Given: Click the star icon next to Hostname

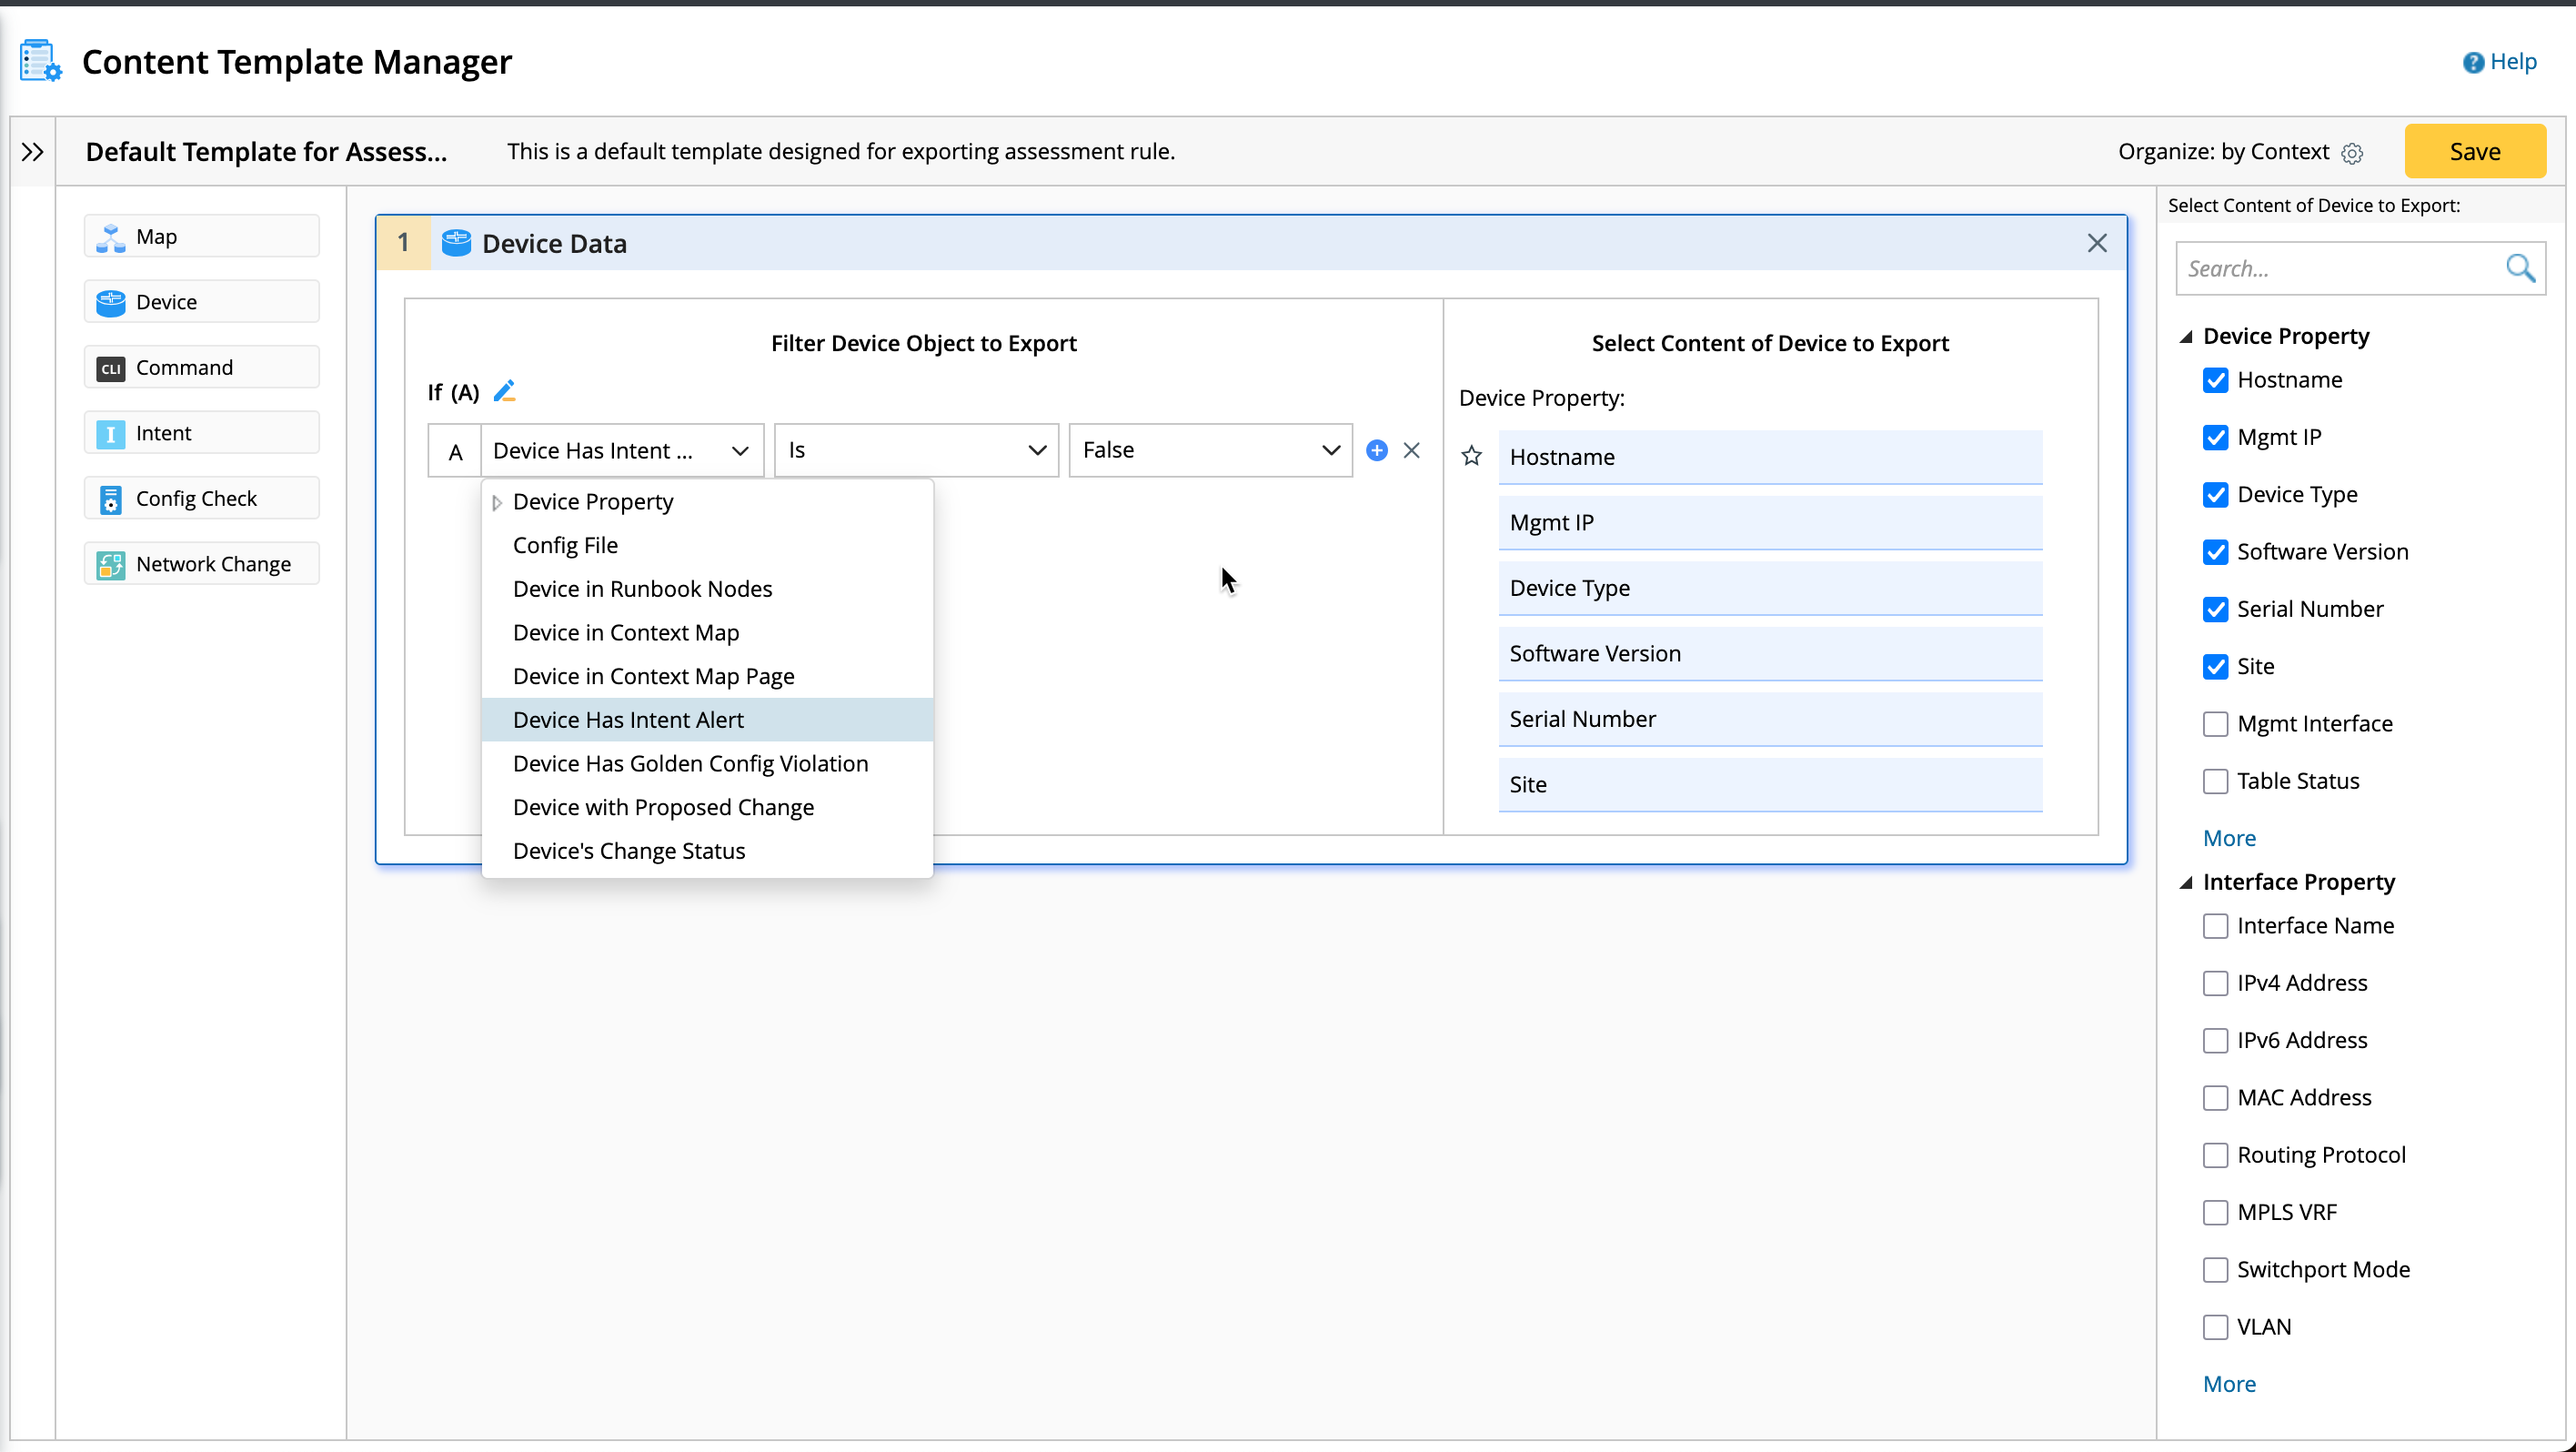Looking at the screenshot, I should point(1471,457).
